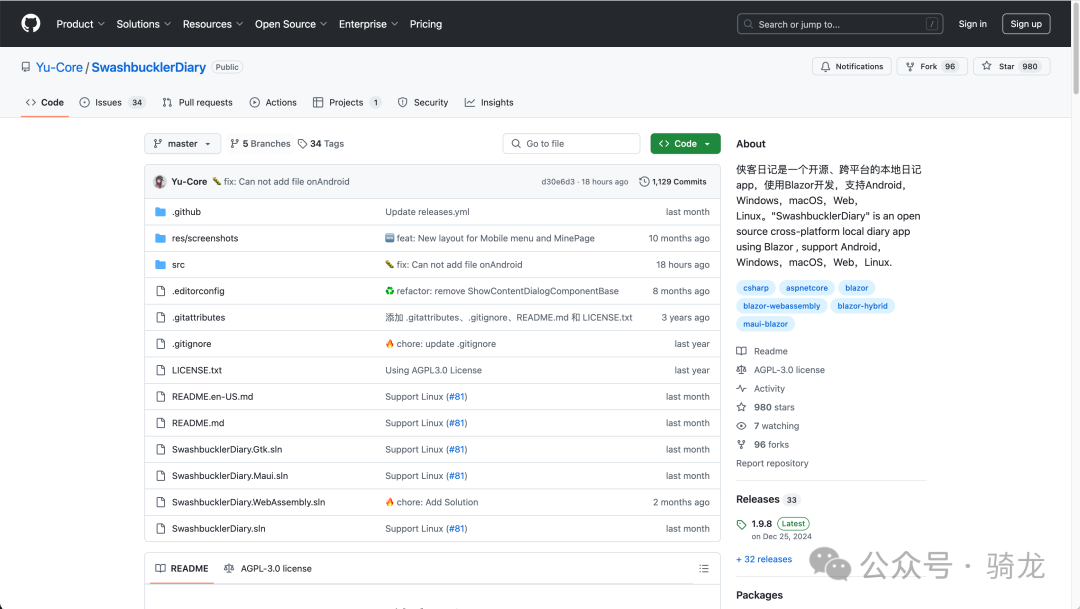Viewport: 1080px width, 609px height.
Task: Click the Sign in link
Action: click(973, 24)
